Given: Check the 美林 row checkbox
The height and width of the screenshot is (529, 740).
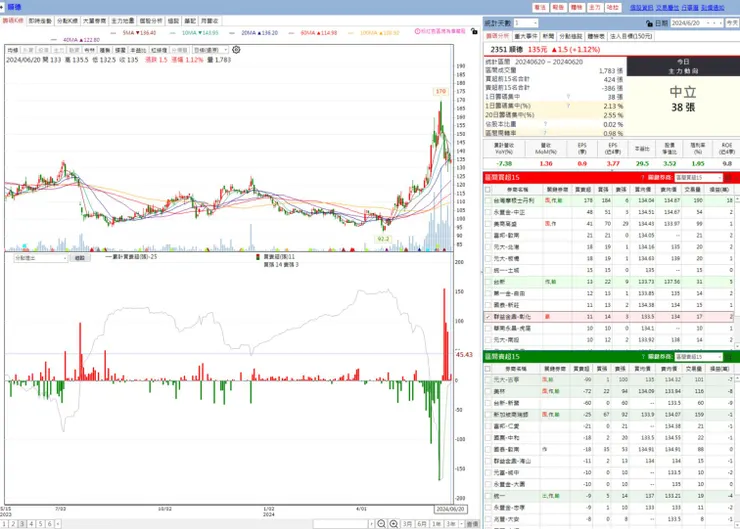Looking at the screenshot, I should (x=488, y=391).
